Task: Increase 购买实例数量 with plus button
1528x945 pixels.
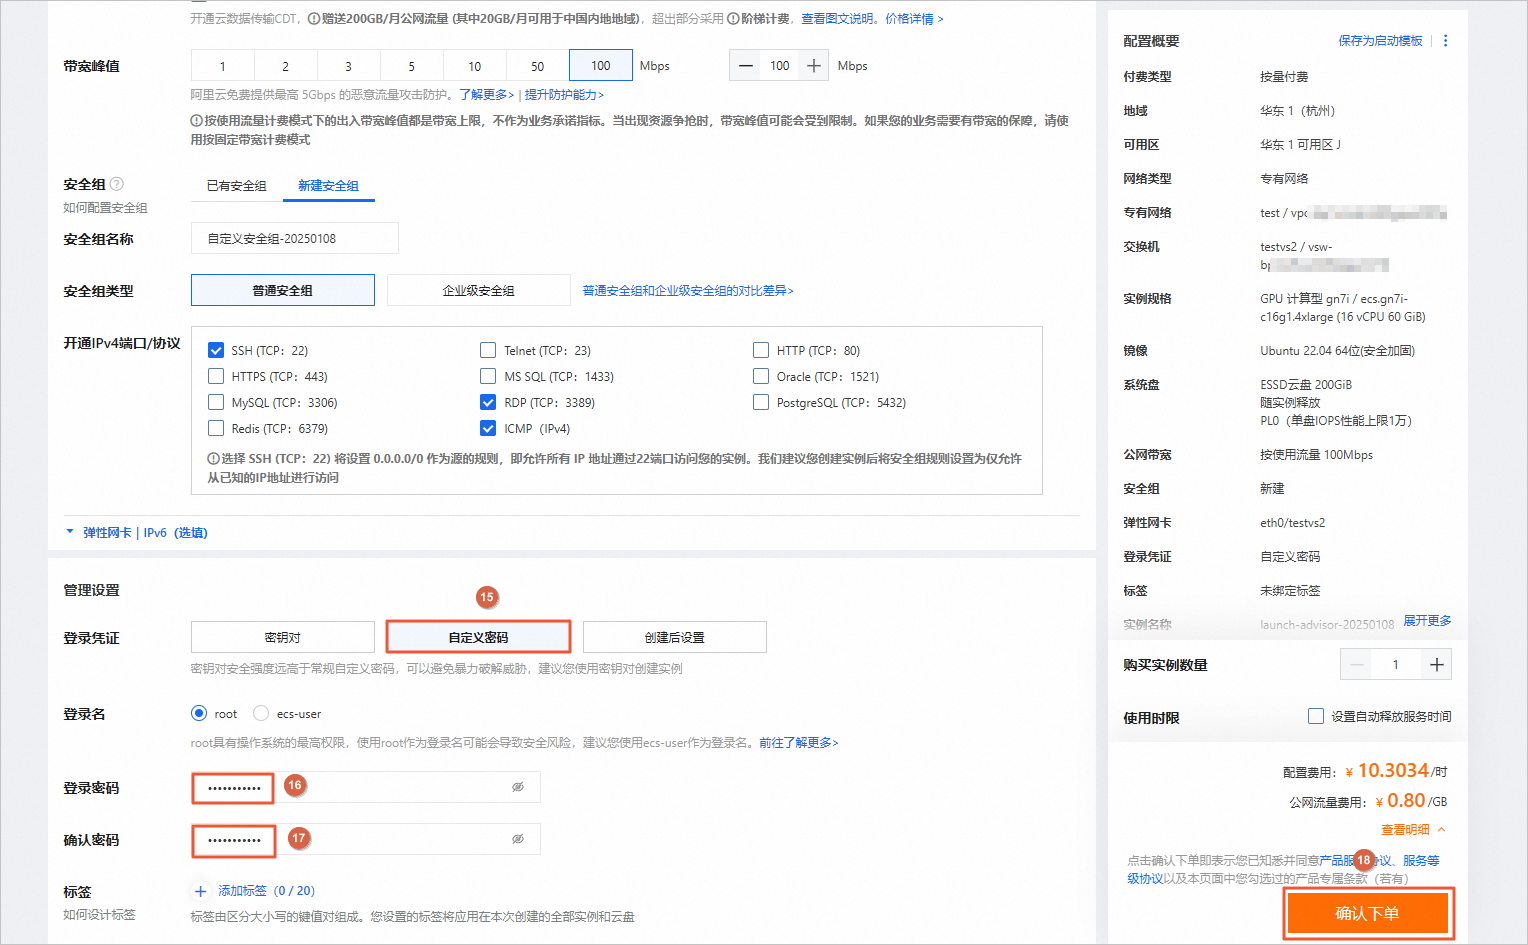Action: tap(1436, 665)
